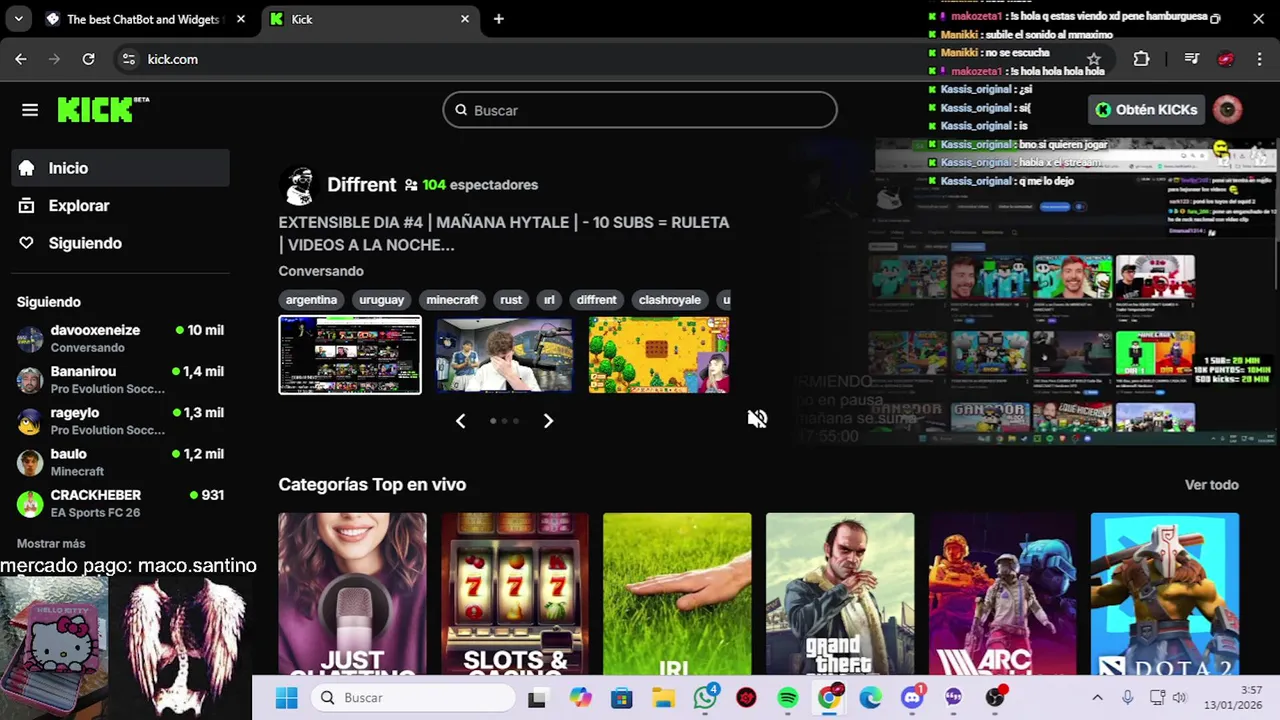Go to the next featured stream
The width and height of the screenshot is (1280, 720).
point(548,421)
